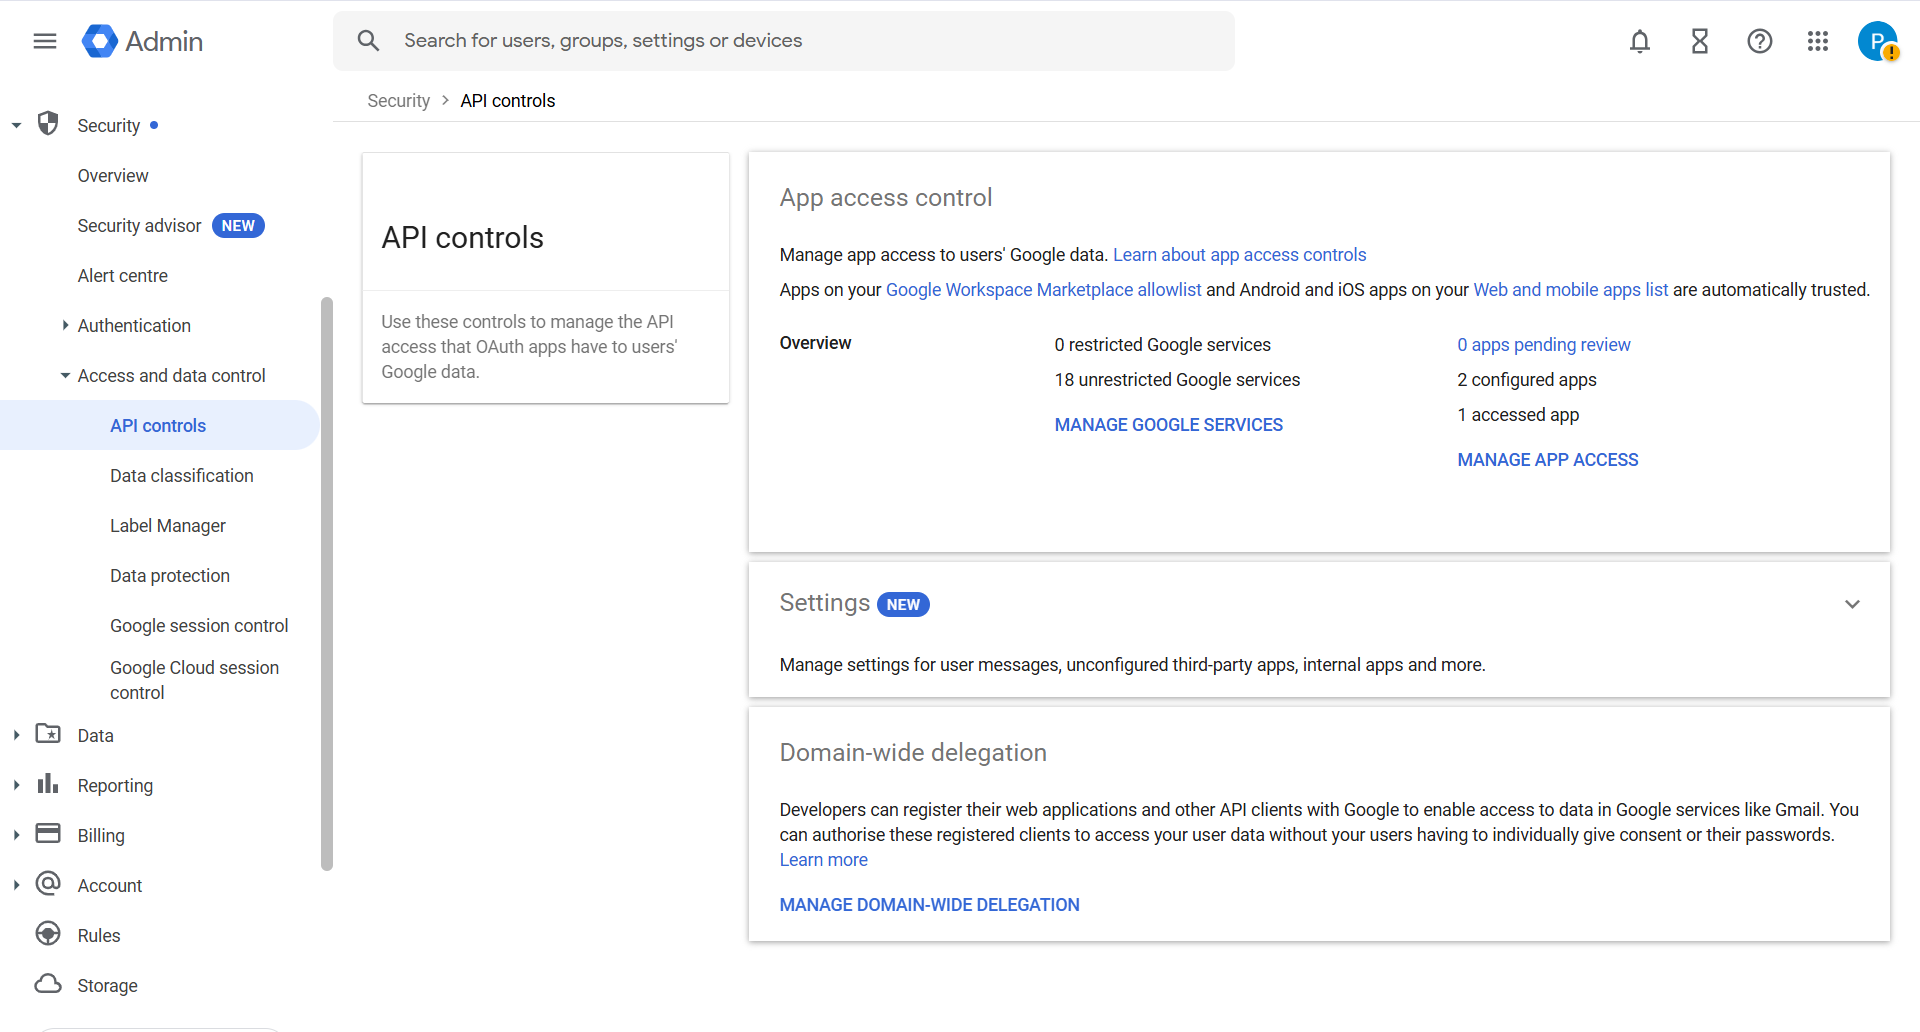Open Google session control settings

click(199, 625)
